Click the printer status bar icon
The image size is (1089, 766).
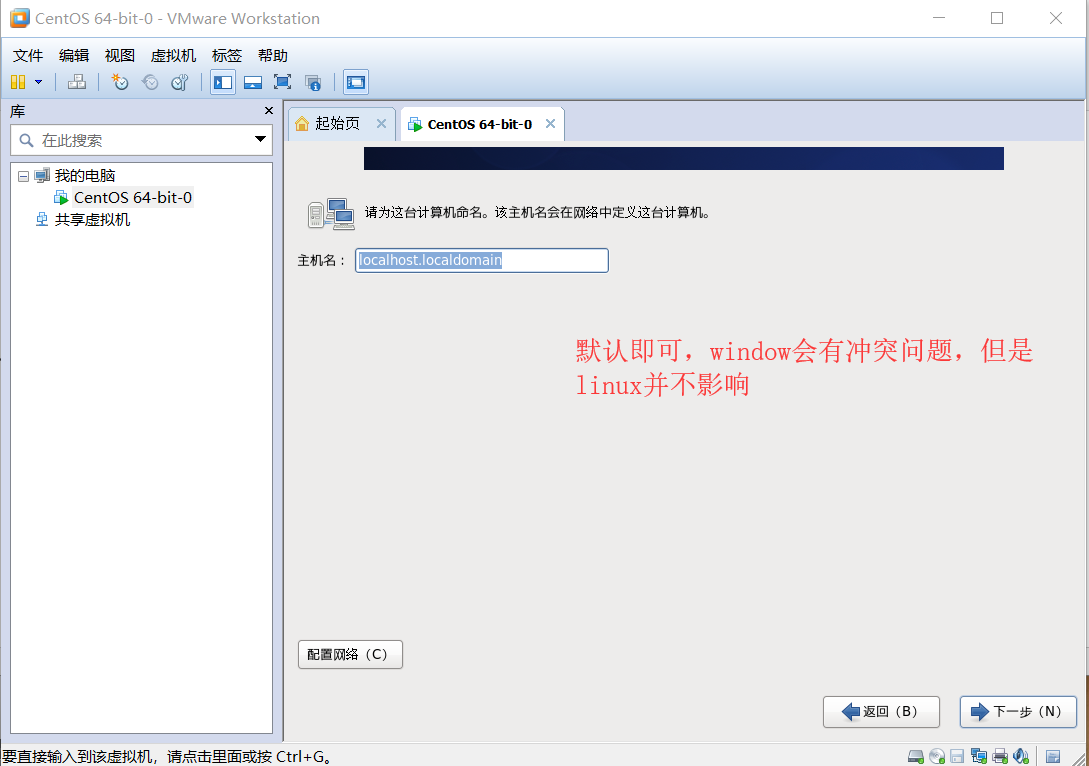(x=1000, y=756)
